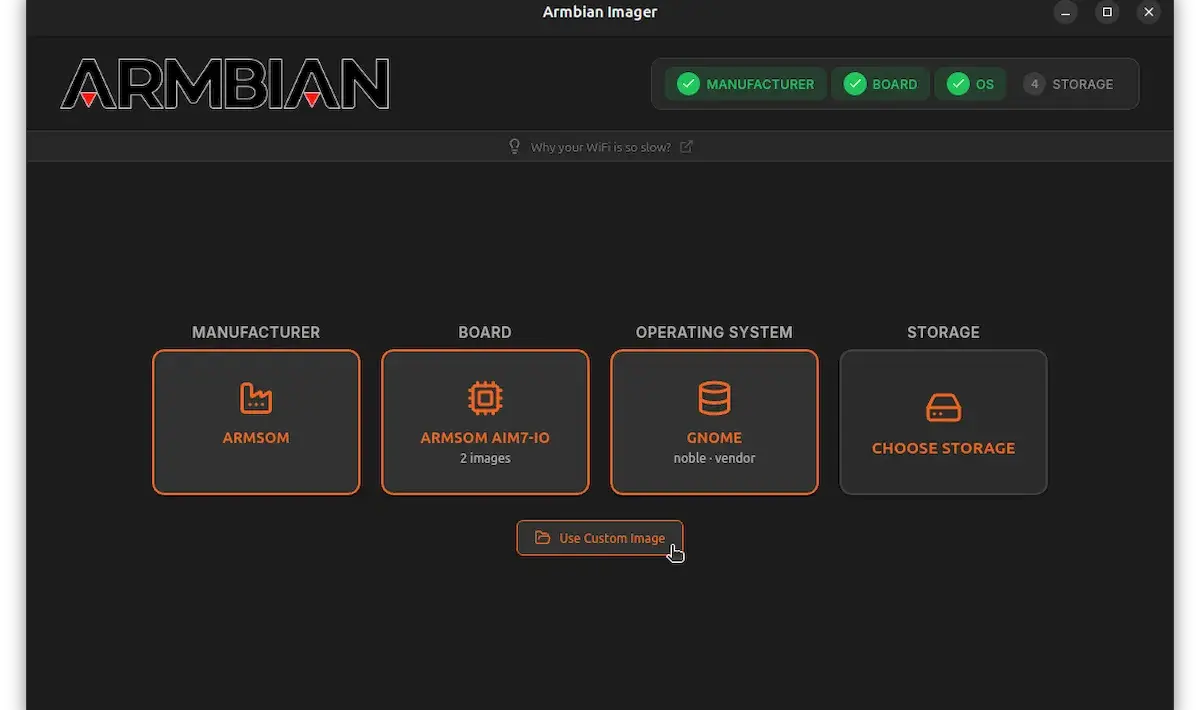Click the Armbian logo
The width and height of the screenshot is (1200, 710).
[225, 84]
